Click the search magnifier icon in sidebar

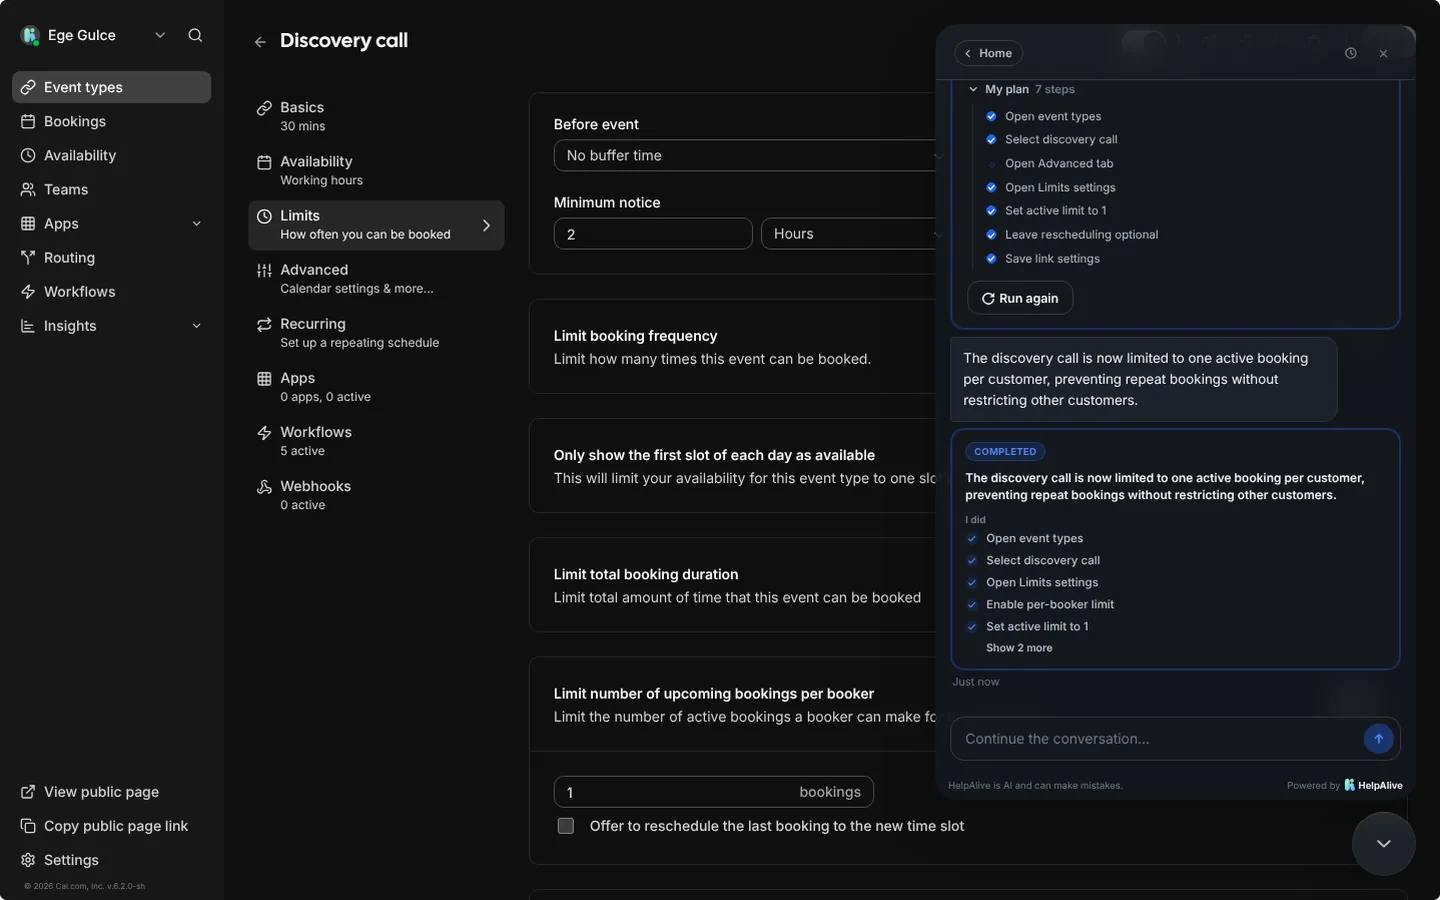tap(195, 35)
